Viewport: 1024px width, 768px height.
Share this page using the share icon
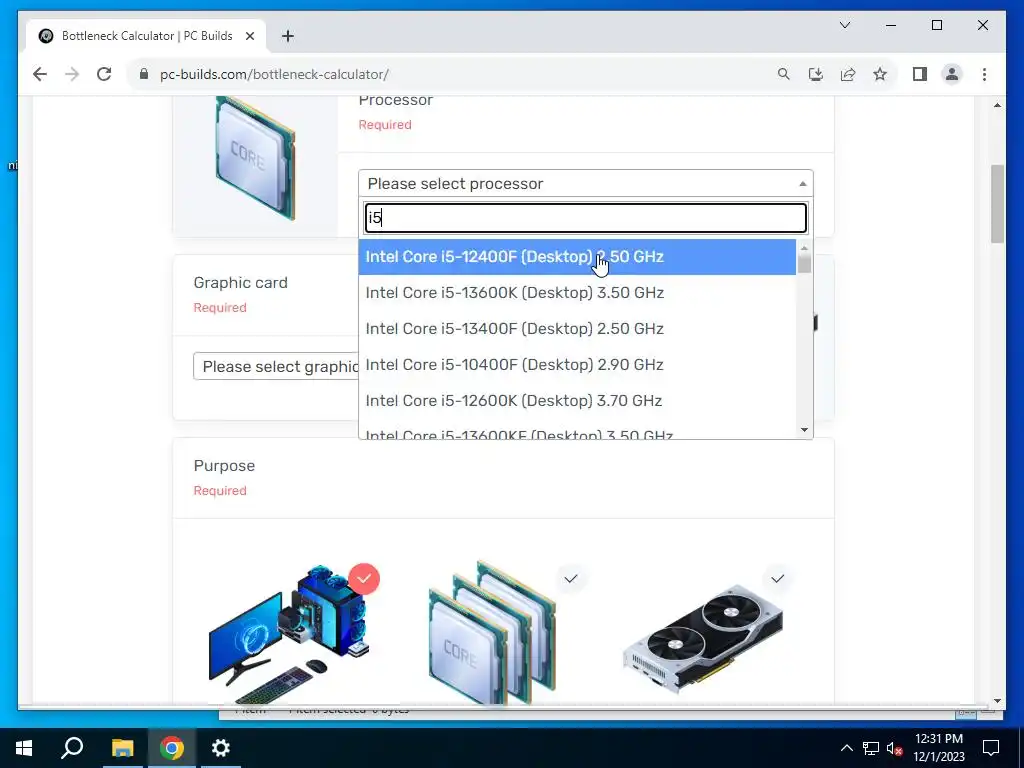click(x=848, y=74)
